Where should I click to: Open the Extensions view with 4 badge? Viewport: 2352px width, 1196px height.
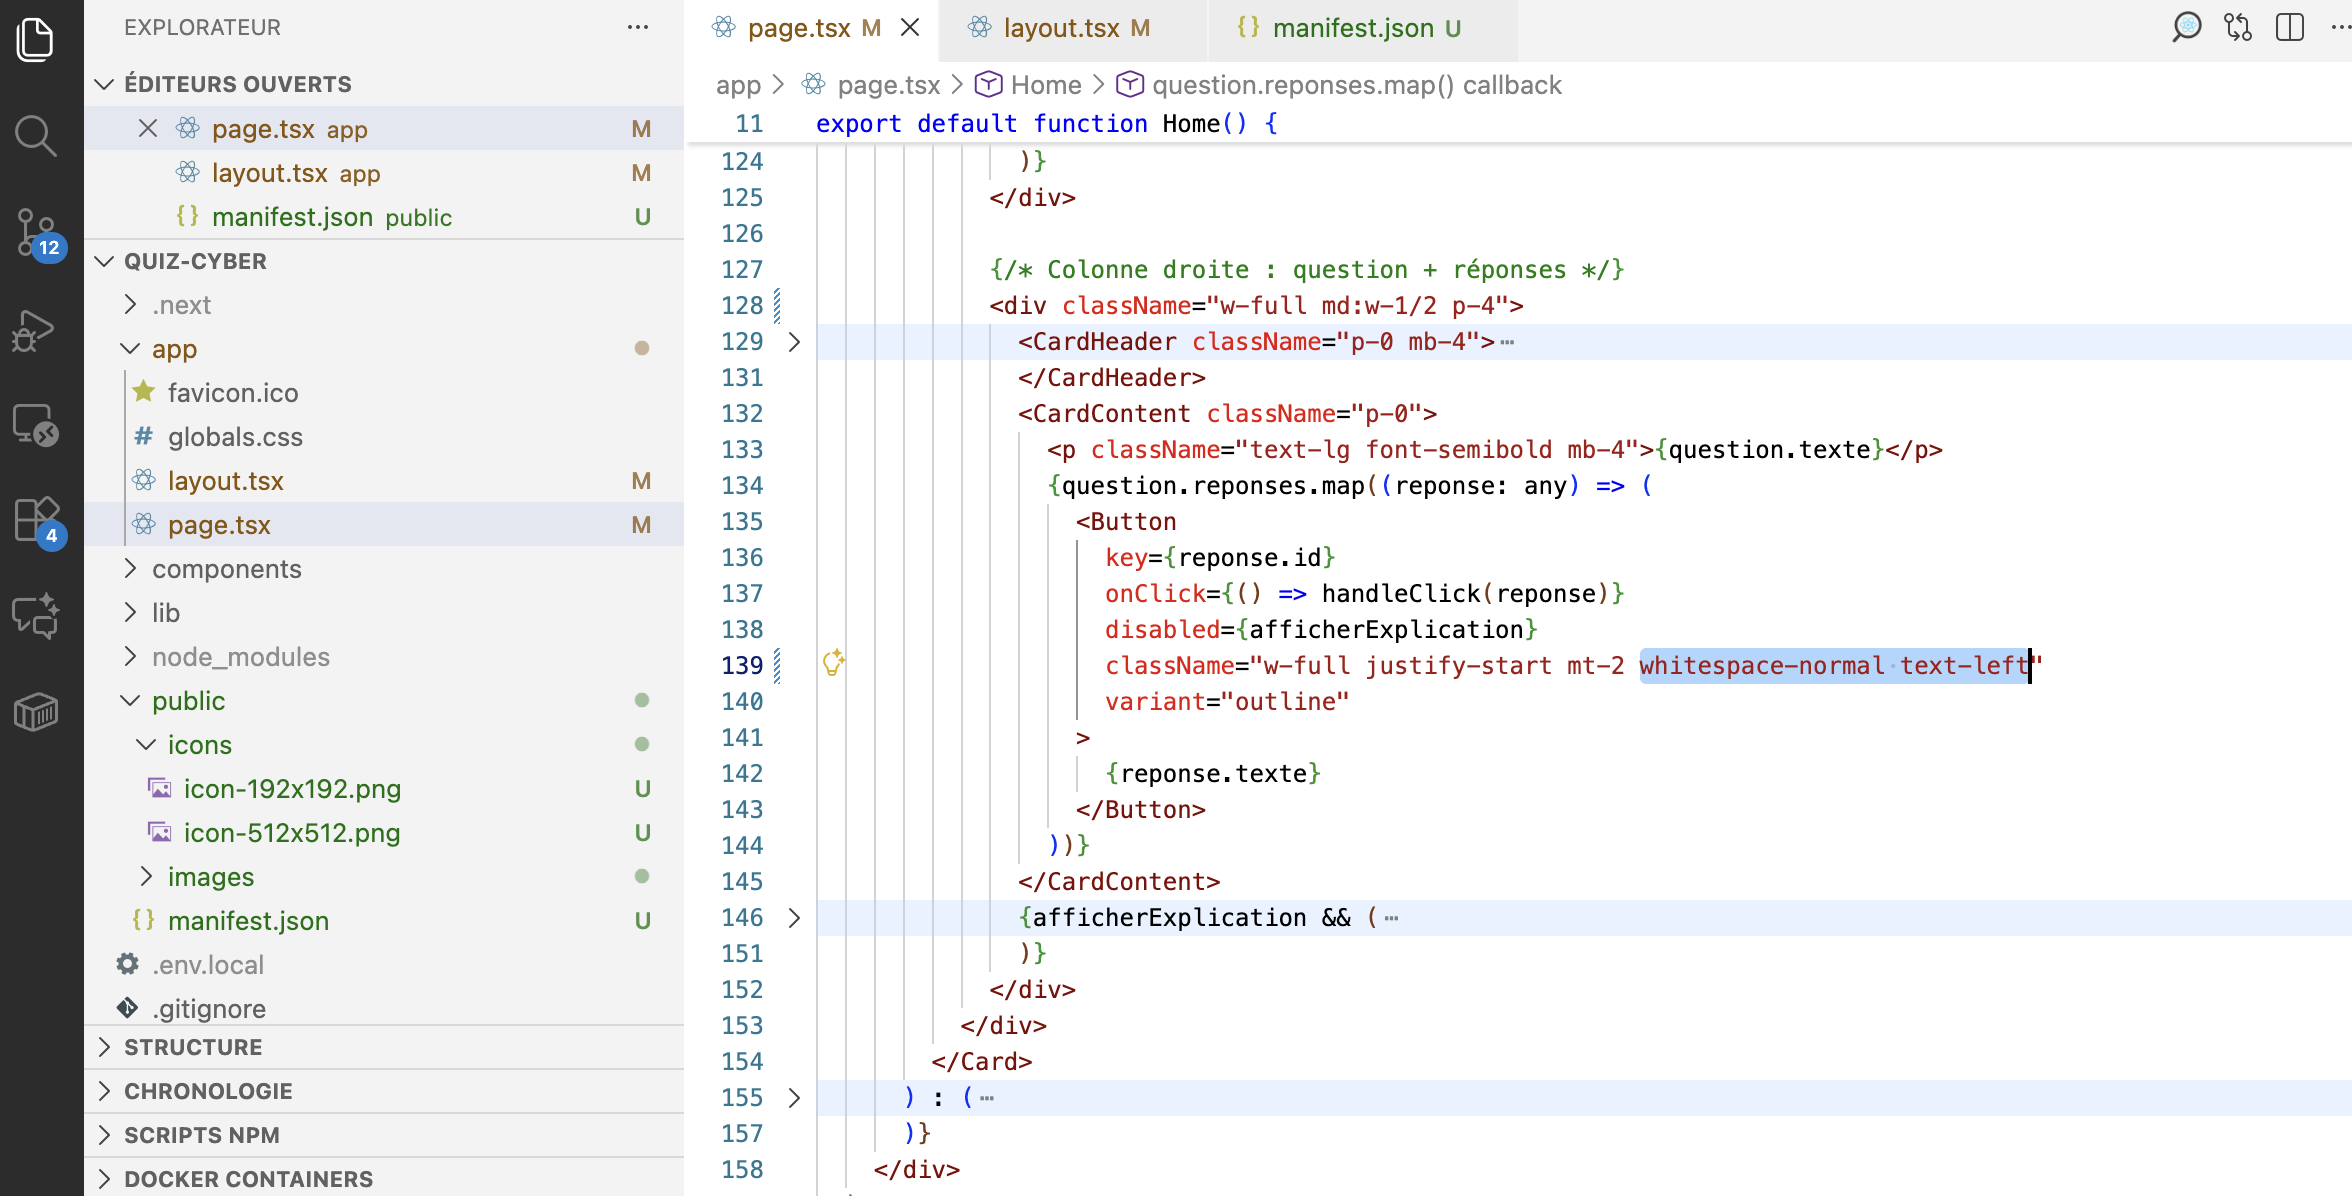pos(36,520)
